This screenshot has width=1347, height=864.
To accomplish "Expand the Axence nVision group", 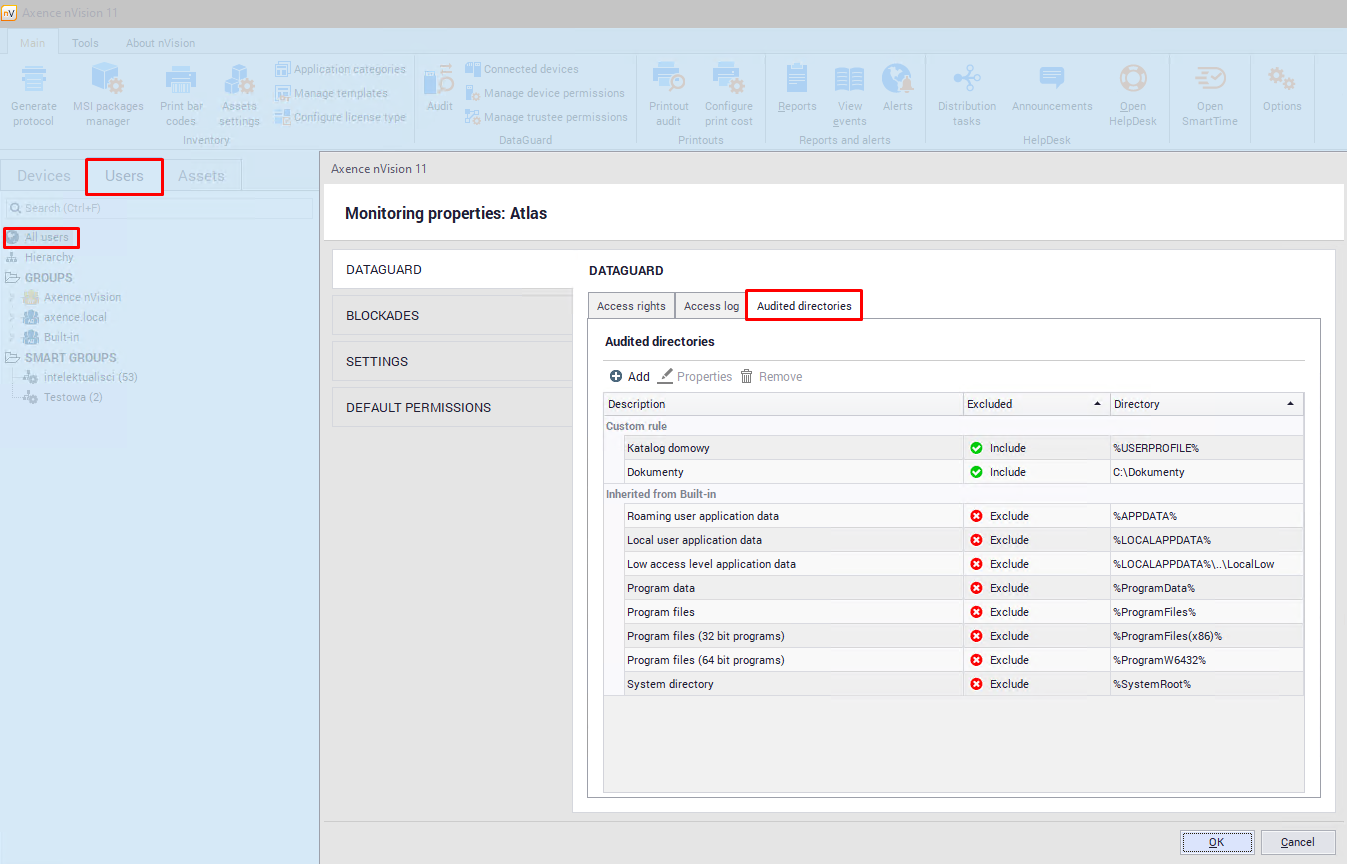I will pos(12,297).
